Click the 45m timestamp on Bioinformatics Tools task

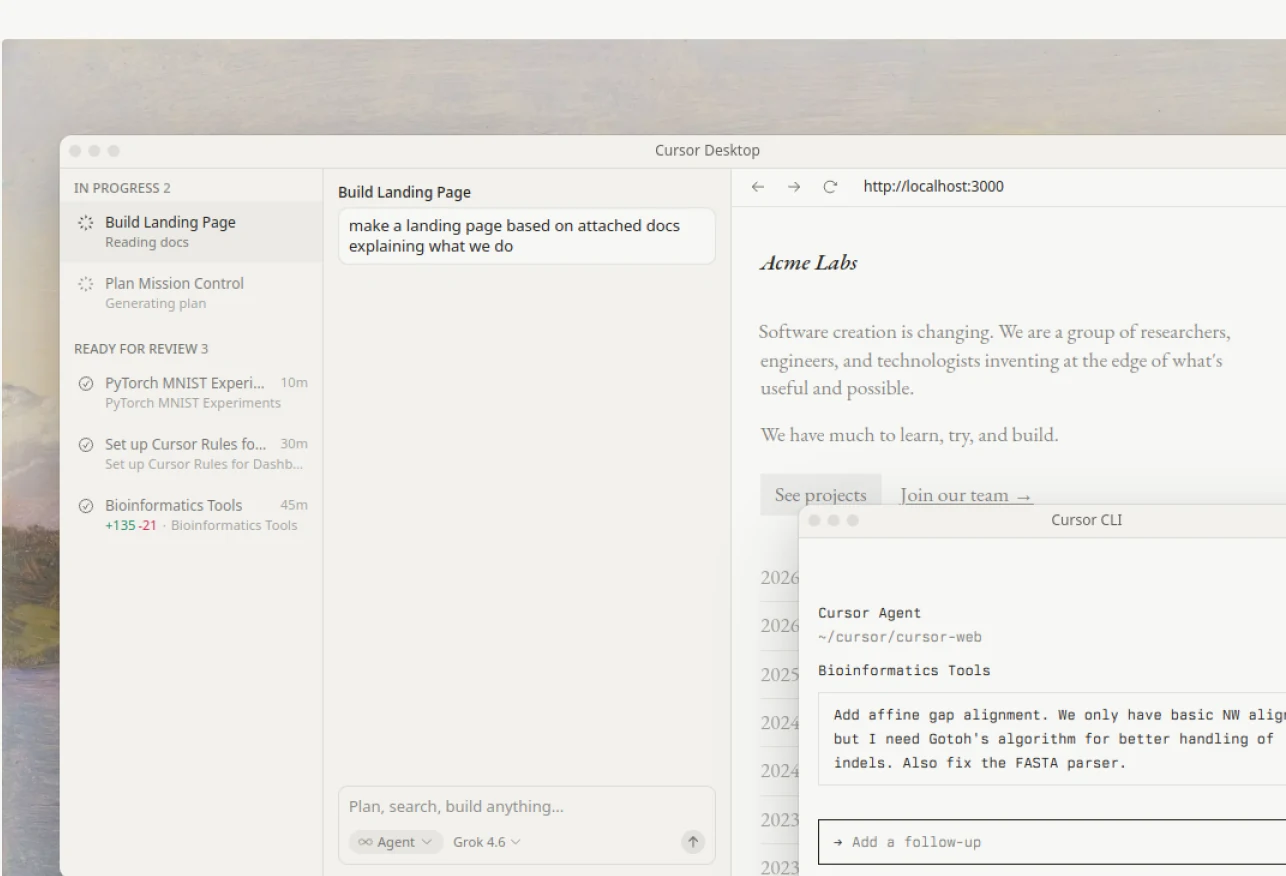294,505
